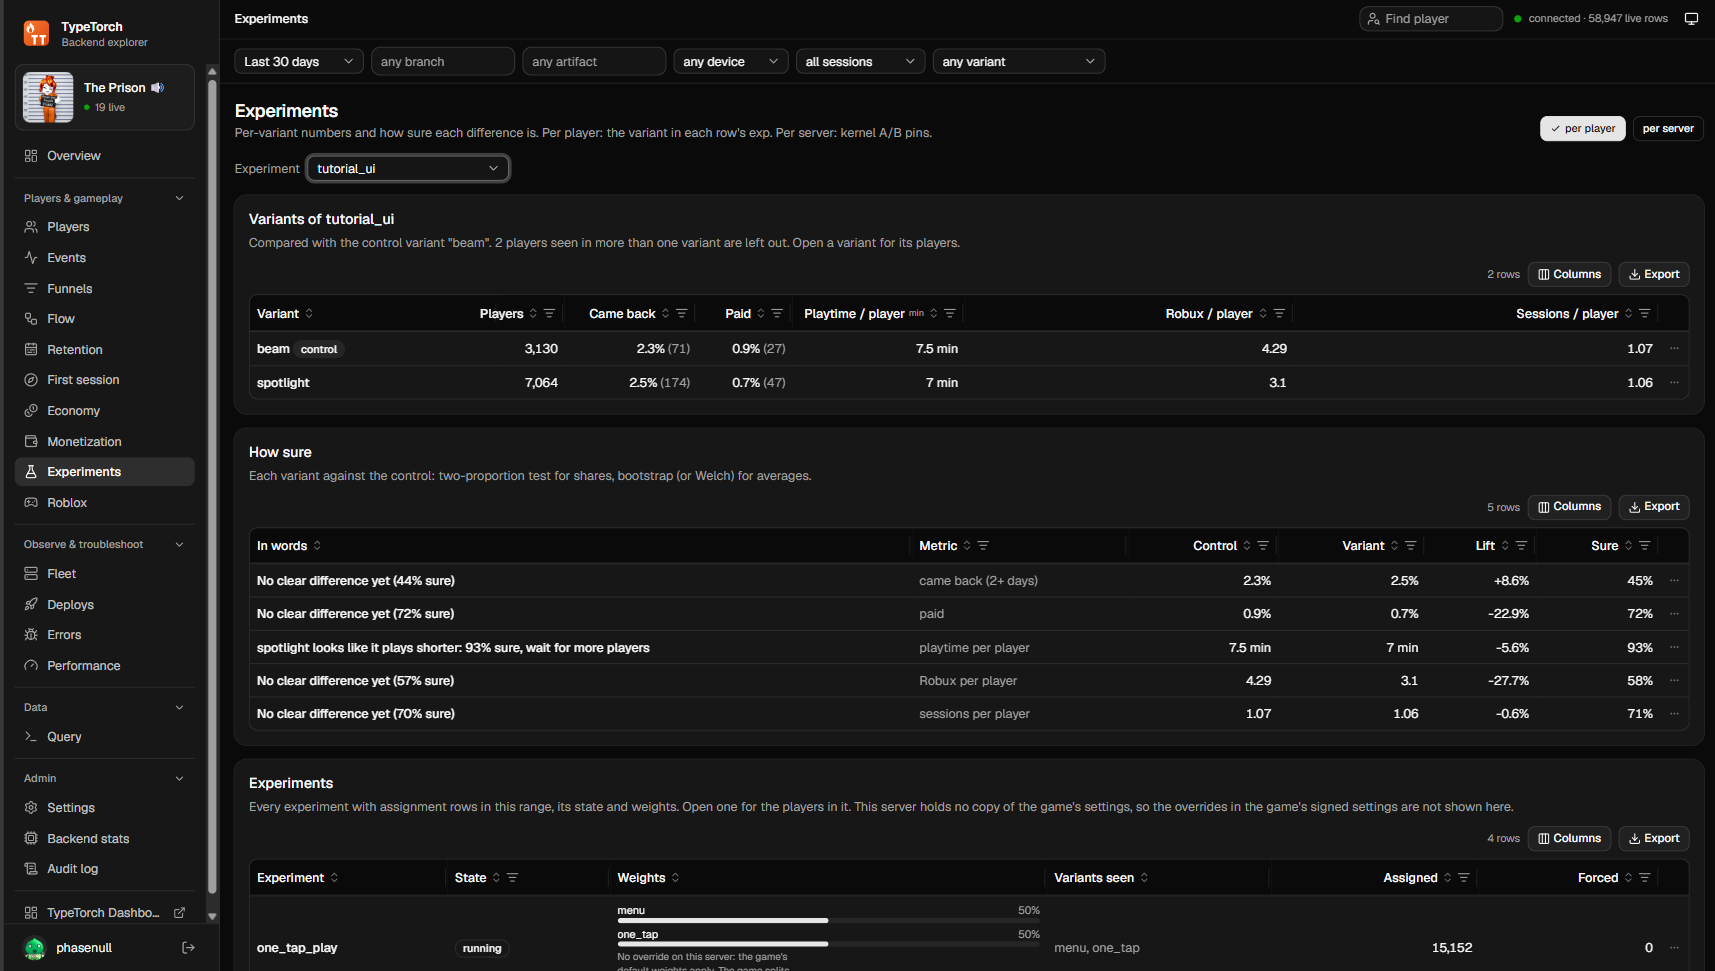The image size is (1715, 971).
Task: Open Economy in the sidebar
Action: pos(105,411)
